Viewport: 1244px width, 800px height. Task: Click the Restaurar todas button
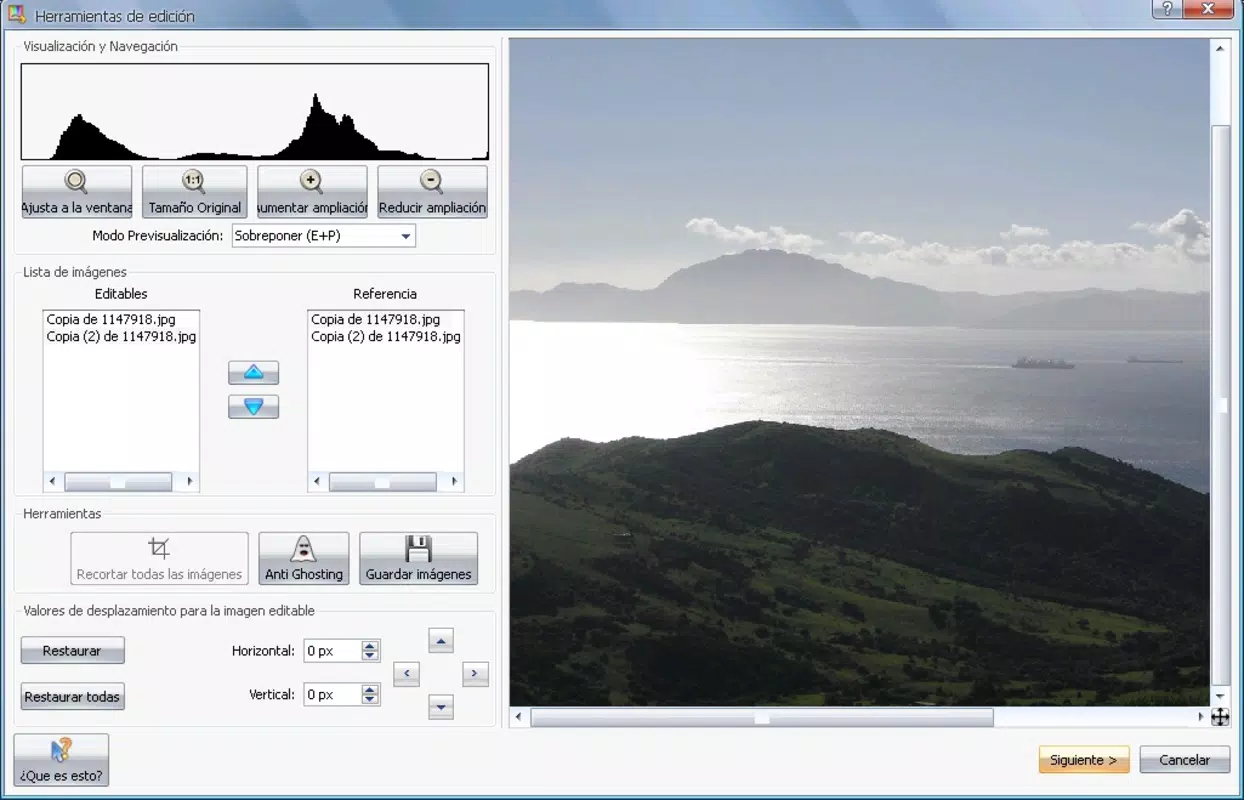72,697
